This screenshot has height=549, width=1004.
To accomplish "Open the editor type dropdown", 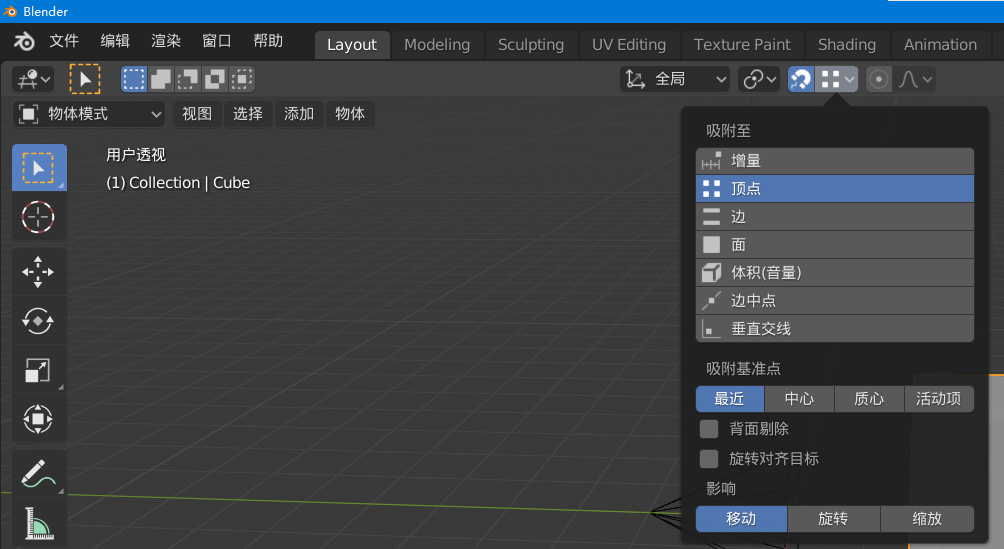I will click(33, 79).
